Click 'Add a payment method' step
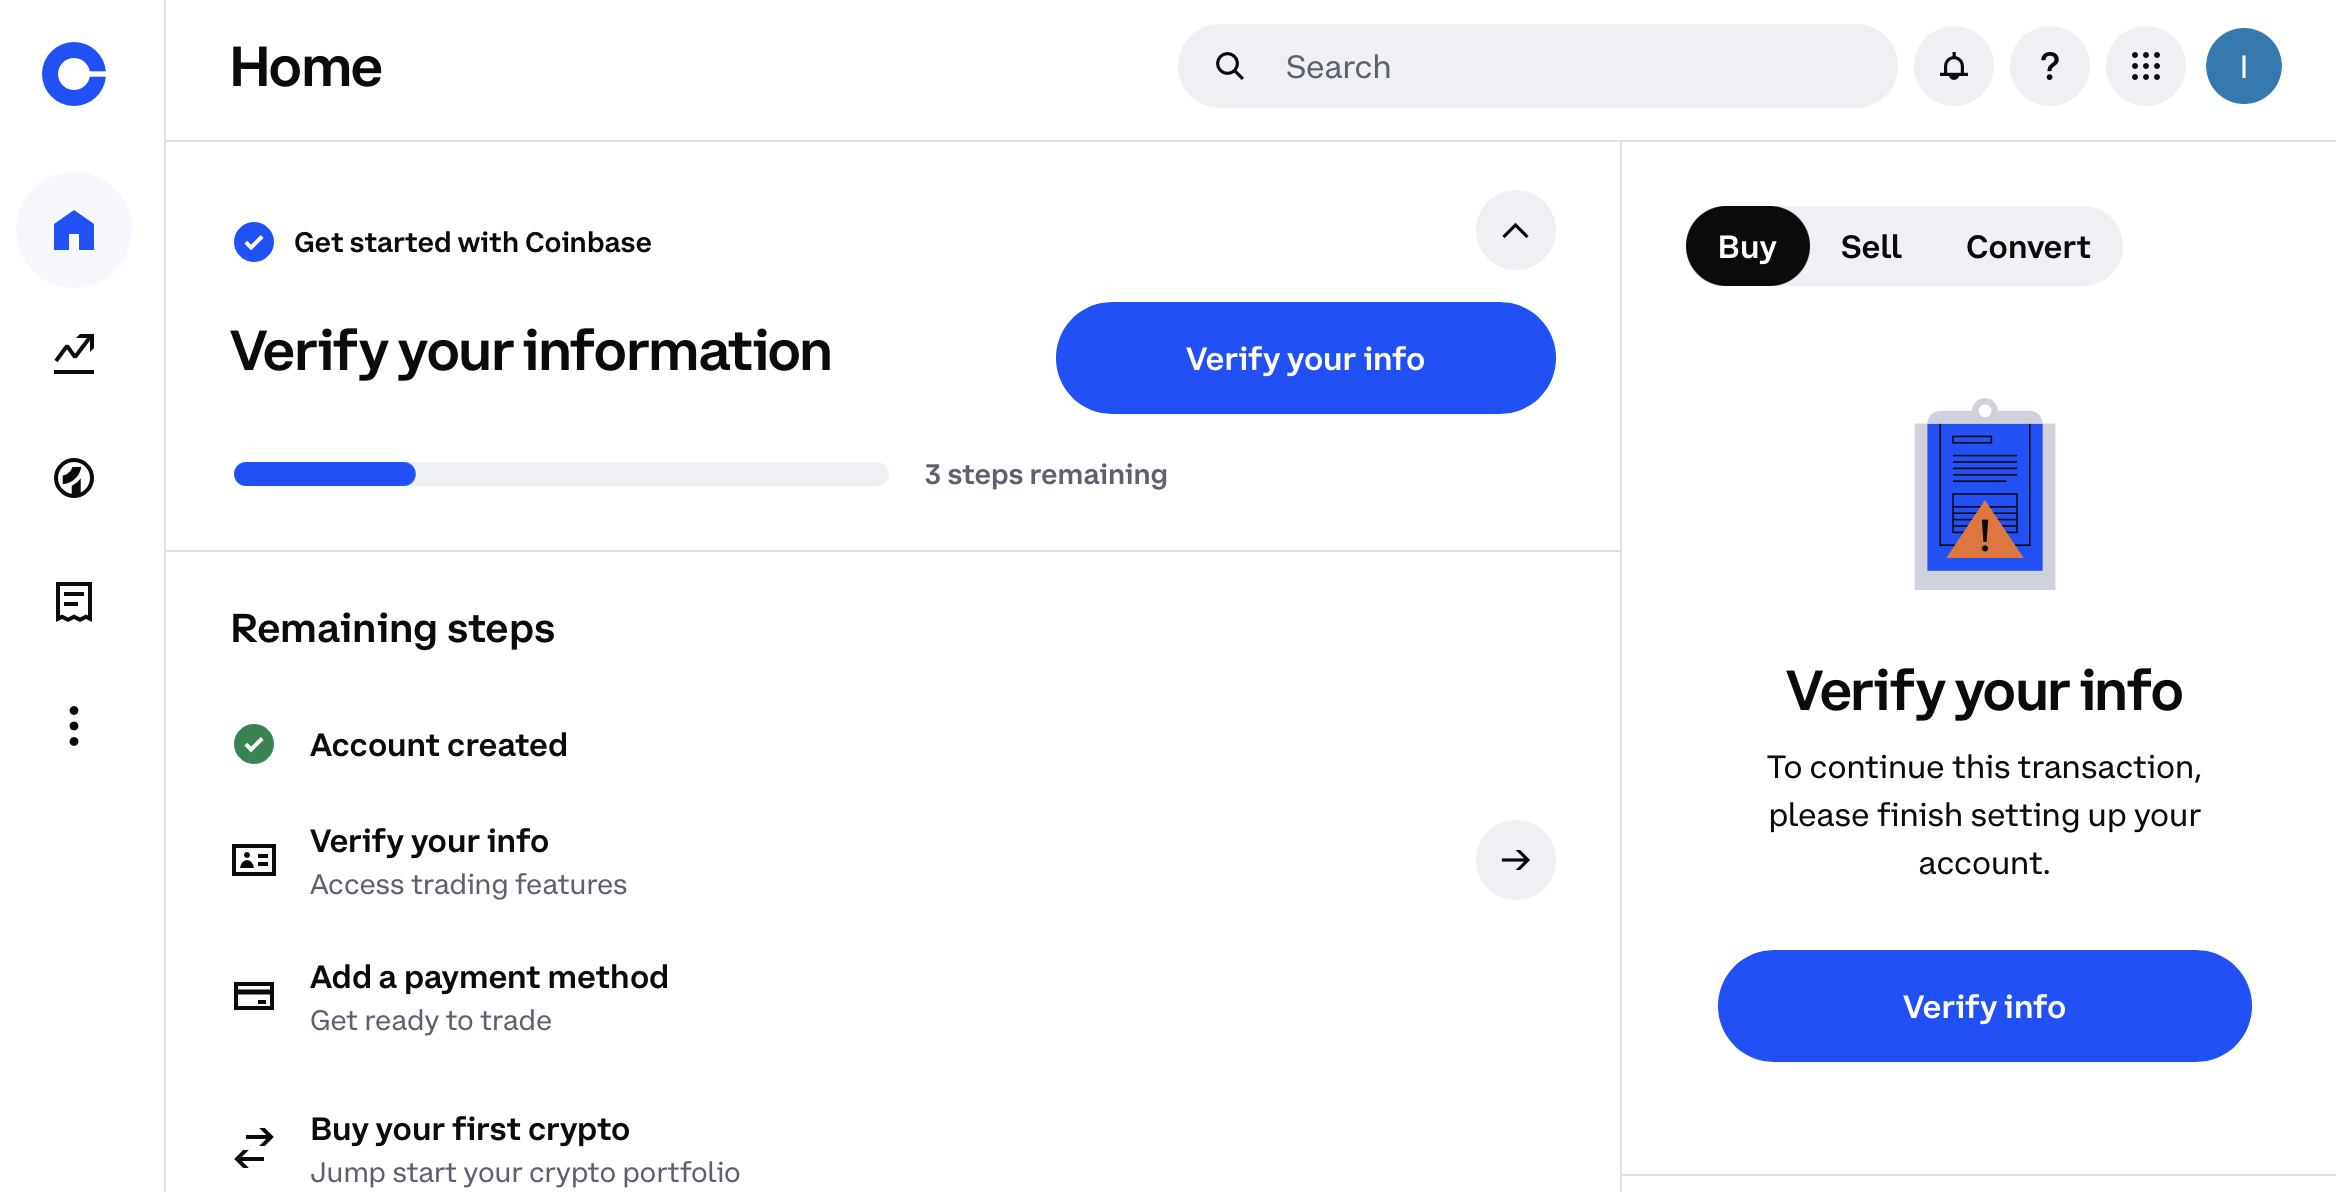Screen dimensions: 2336x1192 tap(489, 977)
